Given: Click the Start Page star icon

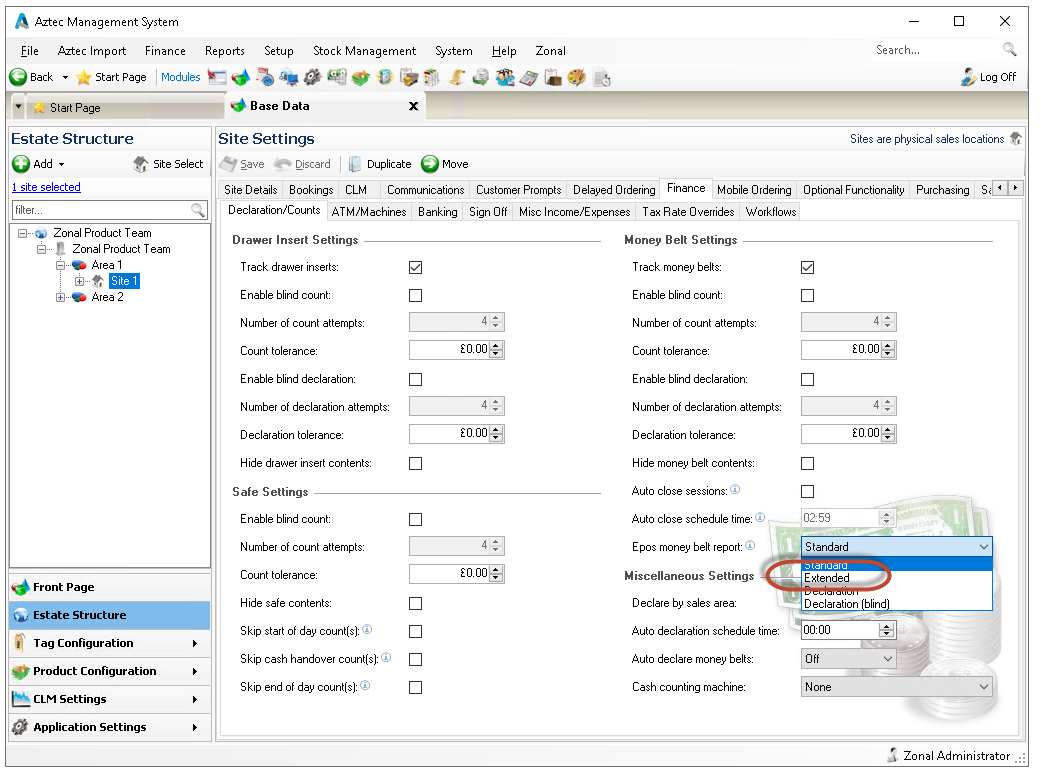Looking at the screenshot, I should [x=84, y=77].
